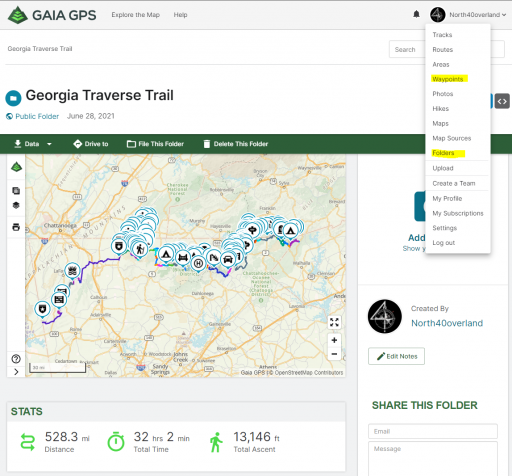Select Areas in account menu
Screen dimensions: 512x476
[441, 64]
